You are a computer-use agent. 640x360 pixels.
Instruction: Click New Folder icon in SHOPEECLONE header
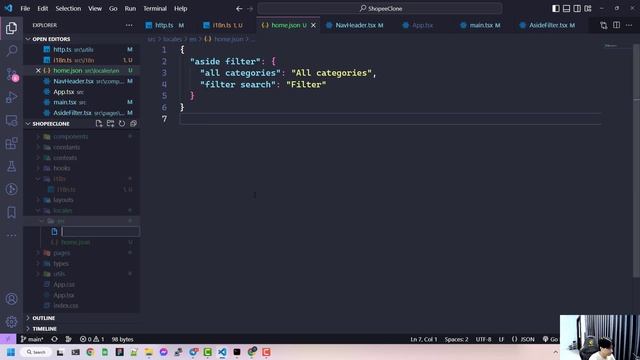coord(110,124)
